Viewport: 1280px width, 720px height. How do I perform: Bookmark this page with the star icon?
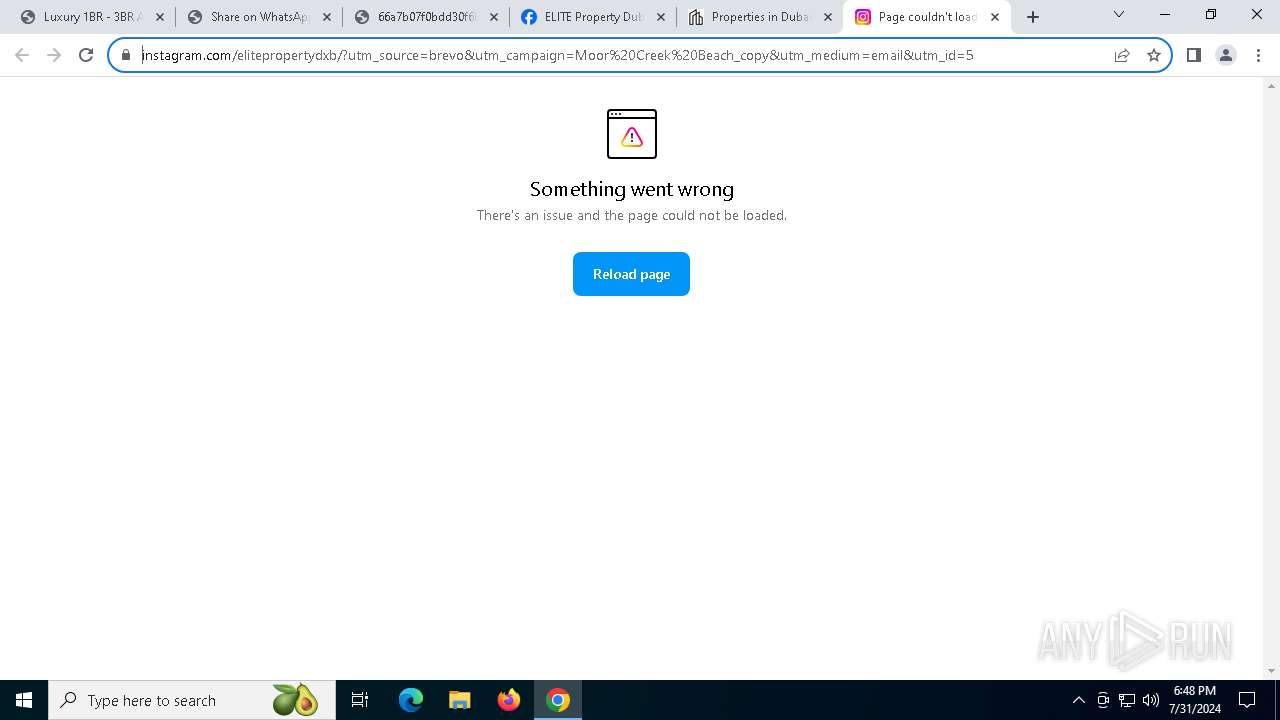[1154, 55]
